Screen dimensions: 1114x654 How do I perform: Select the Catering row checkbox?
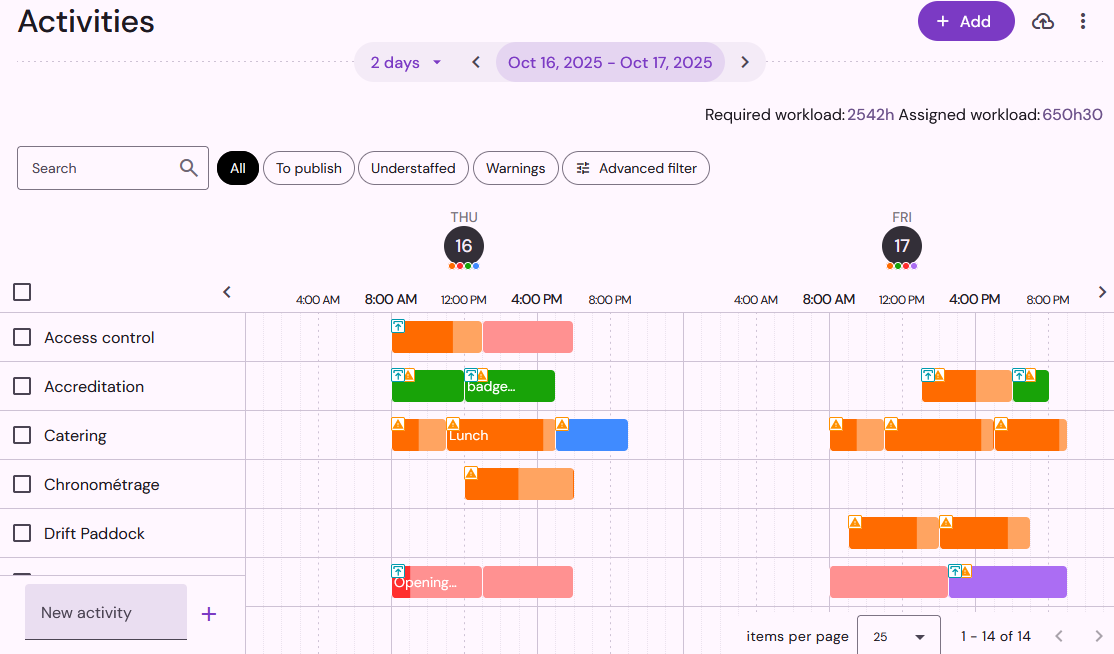22,435
